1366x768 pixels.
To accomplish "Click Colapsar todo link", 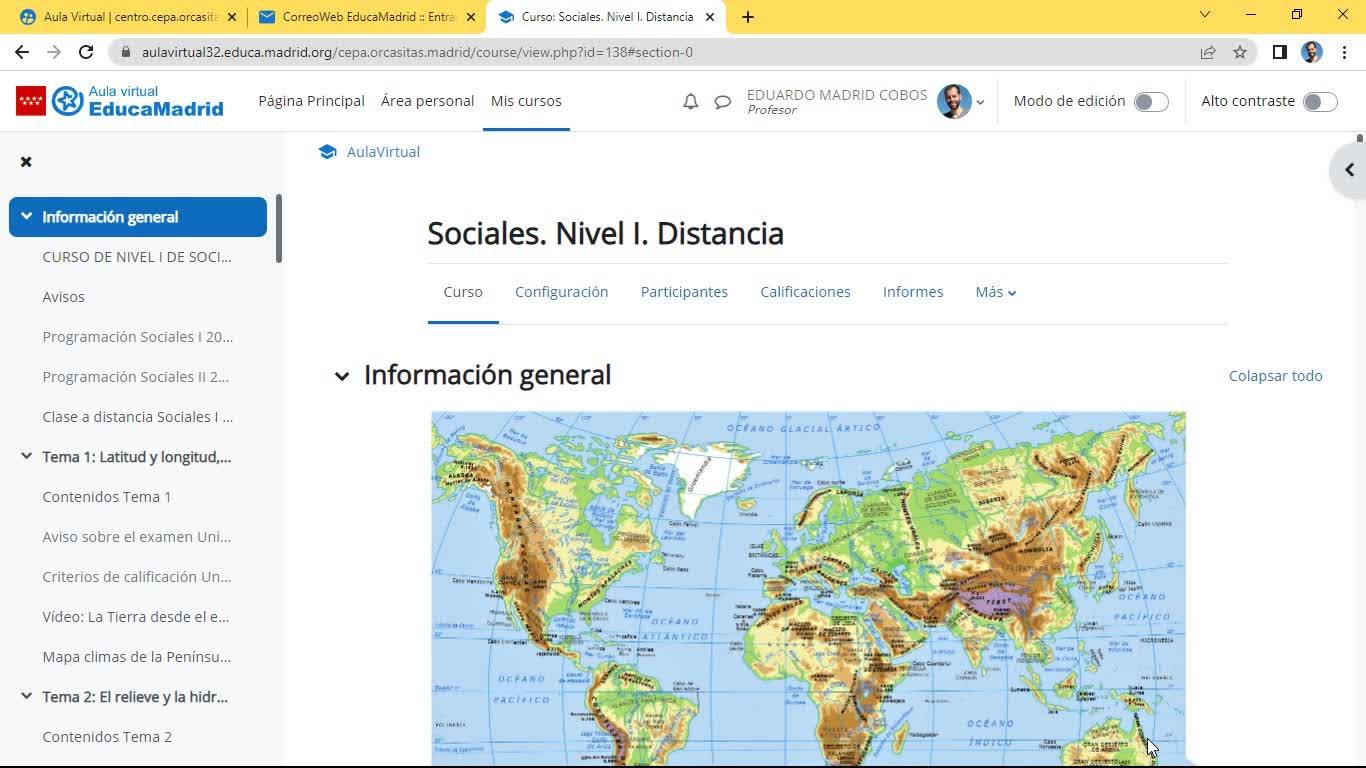I will [x=1276, y=376].
